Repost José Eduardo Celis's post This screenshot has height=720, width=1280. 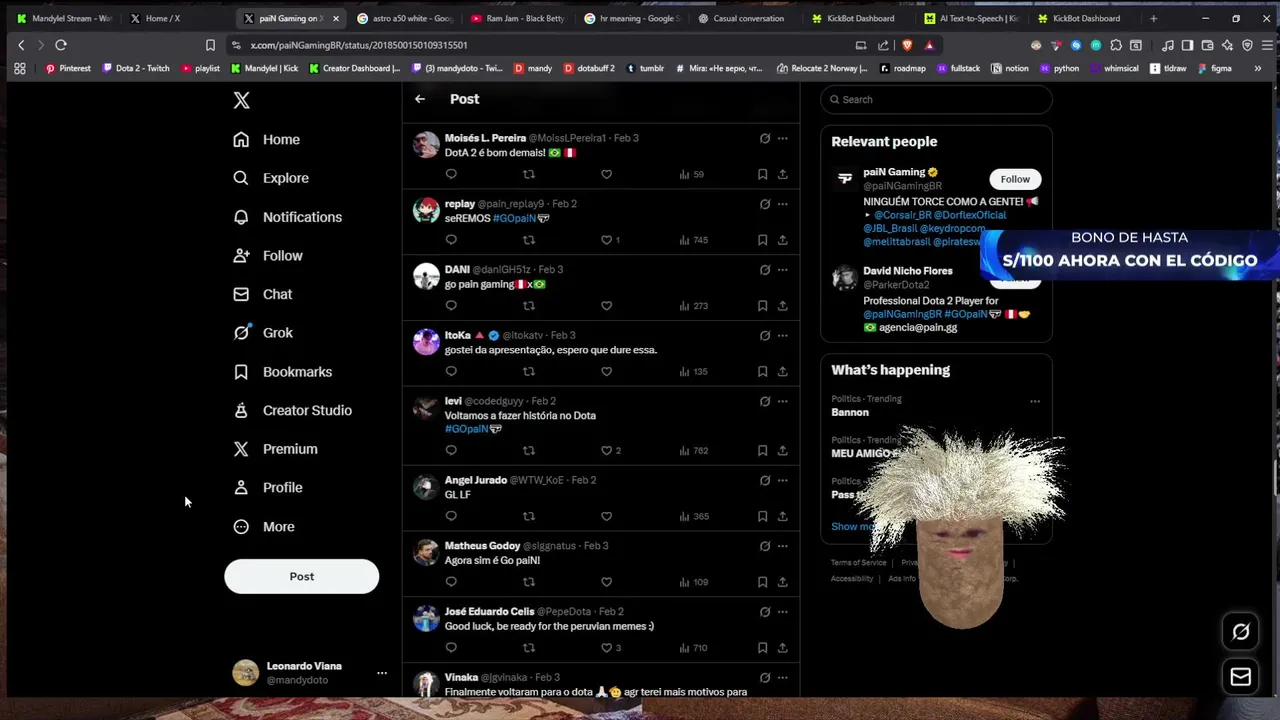click(529, 648)
